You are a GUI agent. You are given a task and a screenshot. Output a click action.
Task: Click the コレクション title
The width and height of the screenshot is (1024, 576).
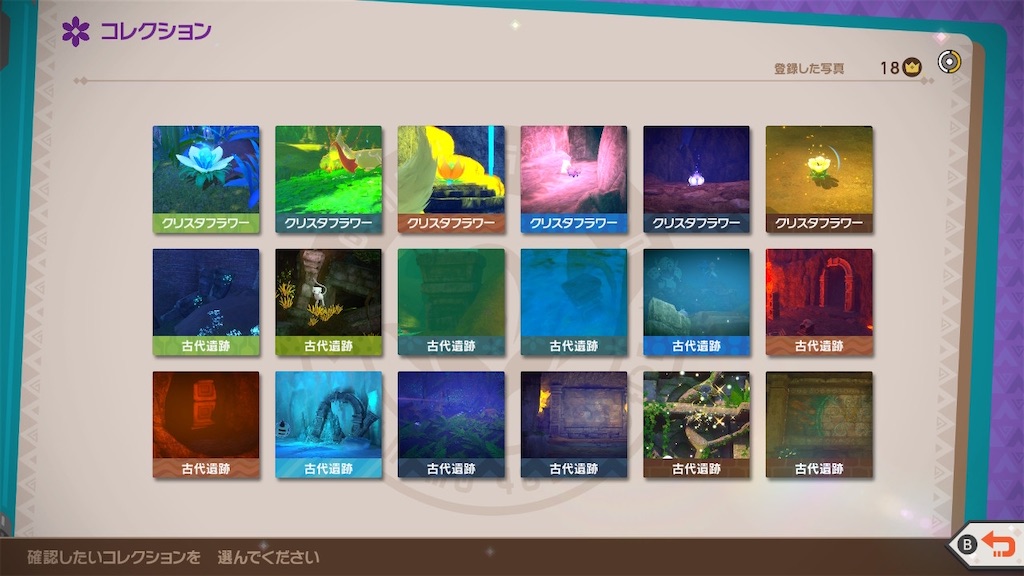coord(155,31)
